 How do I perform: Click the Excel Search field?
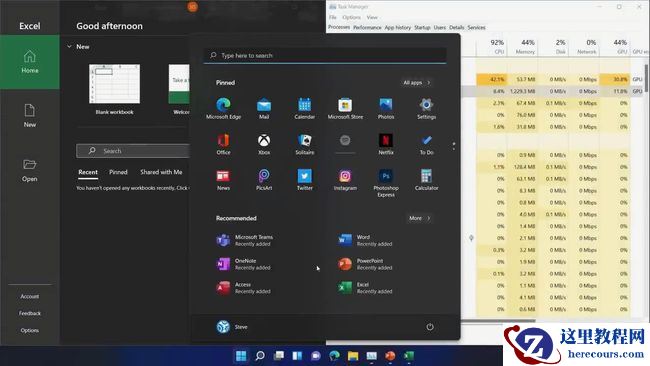[133, 151]
